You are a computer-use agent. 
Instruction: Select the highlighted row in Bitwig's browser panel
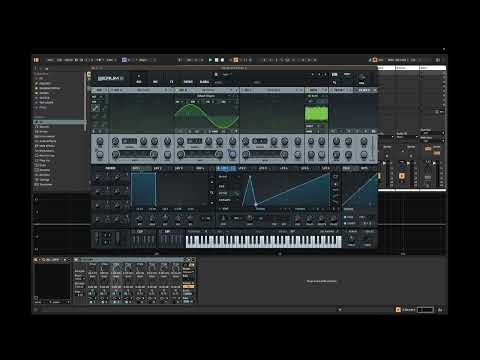(59, 122)
